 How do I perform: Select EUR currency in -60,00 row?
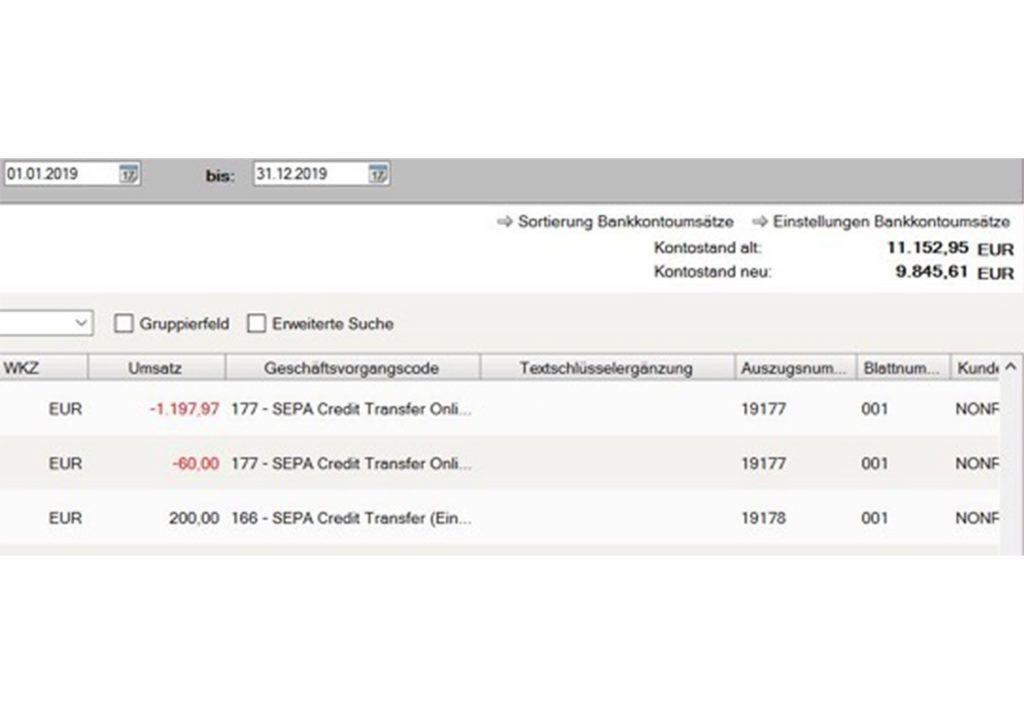[x=65, y=464]
